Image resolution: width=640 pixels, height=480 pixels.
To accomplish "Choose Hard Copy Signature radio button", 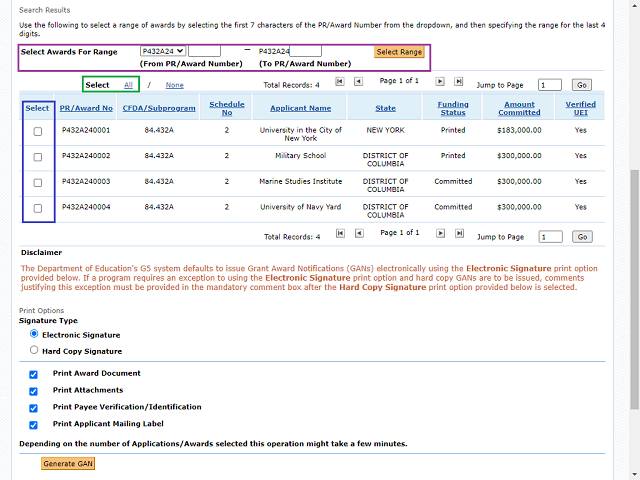I will click(x=34, y=351).
